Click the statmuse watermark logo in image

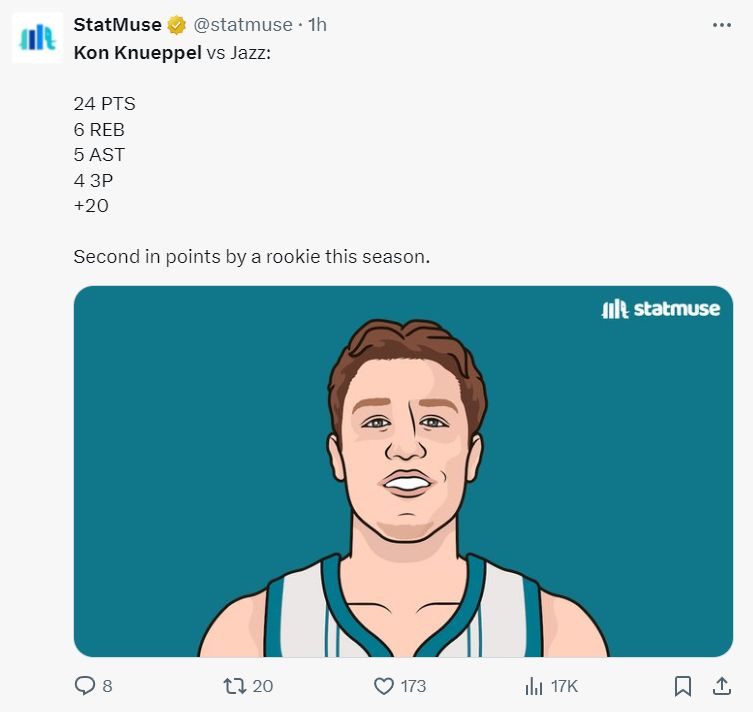pyautogui.click(x=660, y=309)
